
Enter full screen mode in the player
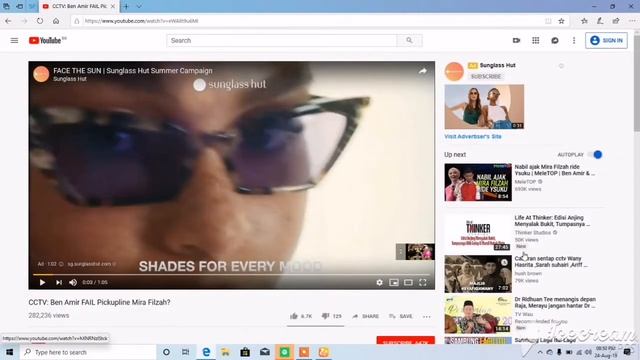click(423, 282)
